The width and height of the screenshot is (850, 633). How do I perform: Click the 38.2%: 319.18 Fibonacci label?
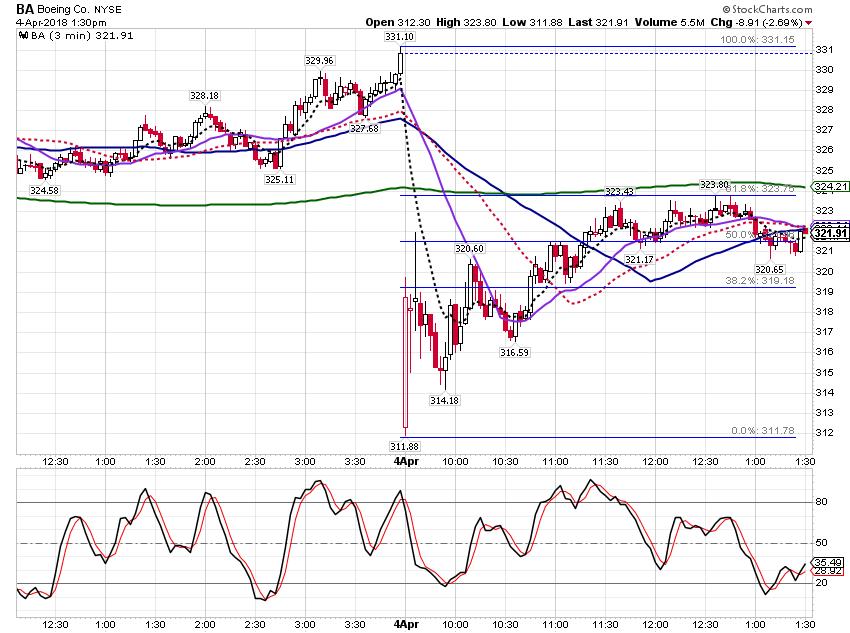tap(760, 281)
